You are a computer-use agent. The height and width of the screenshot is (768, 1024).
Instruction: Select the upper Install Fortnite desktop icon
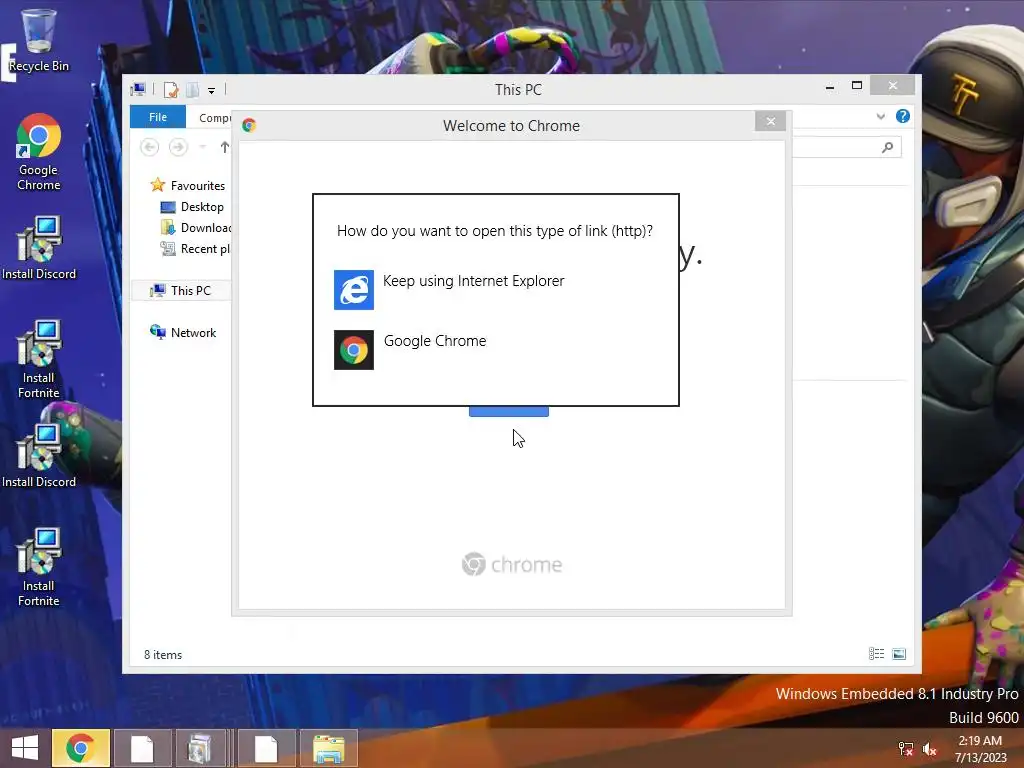click(x=39, y=359)
